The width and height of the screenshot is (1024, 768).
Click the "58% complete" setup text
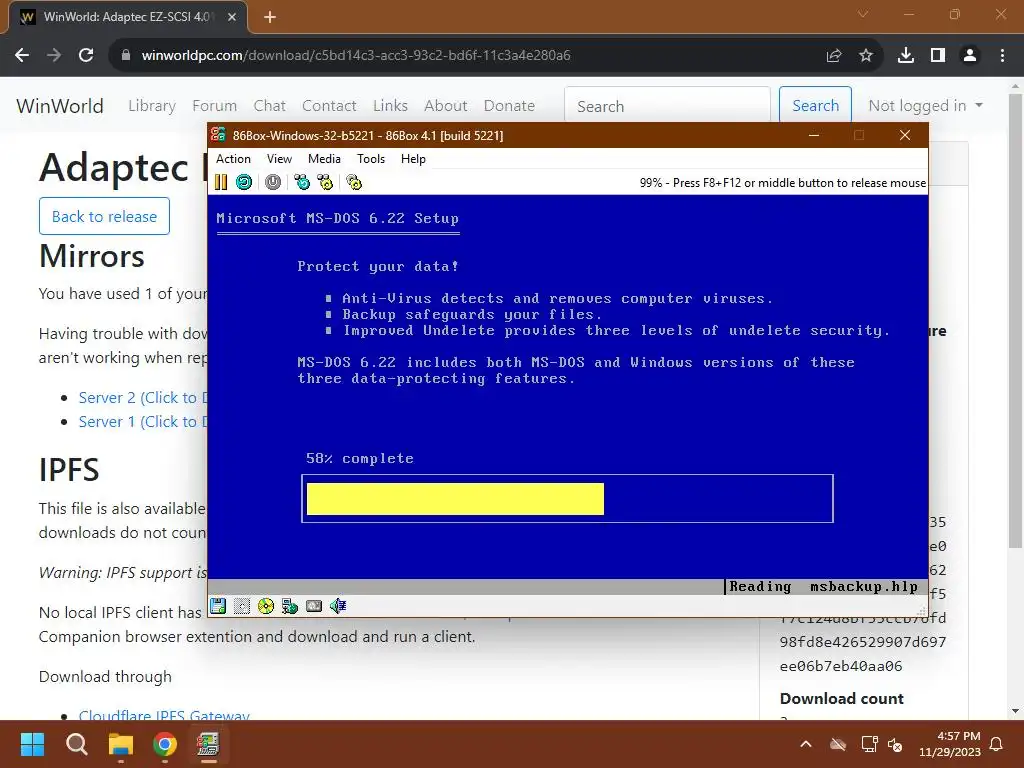[360, 458]
